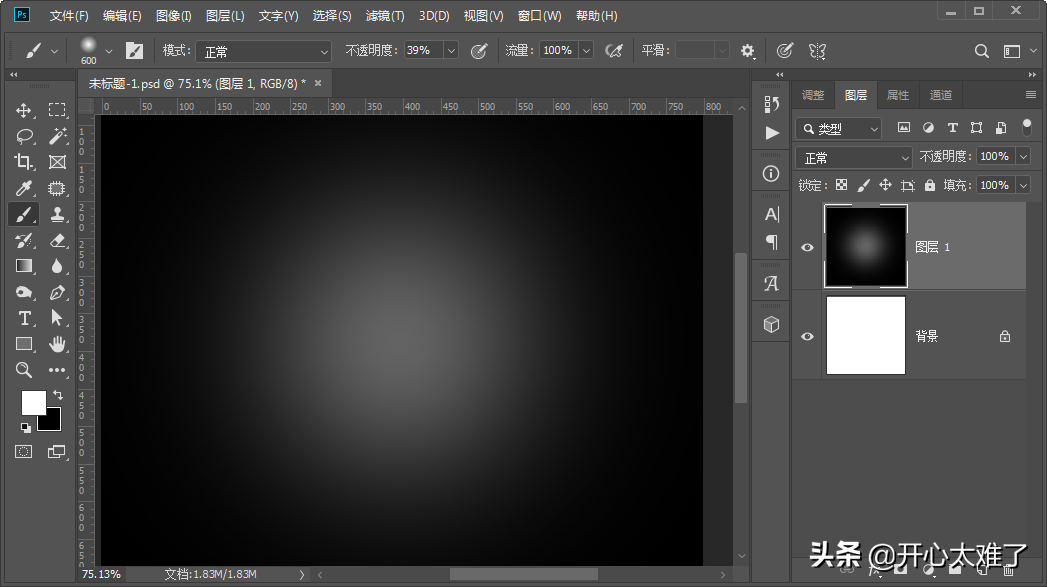1047x587 pixels.
Task: Activate the Zoom tool
Action: 24,370
